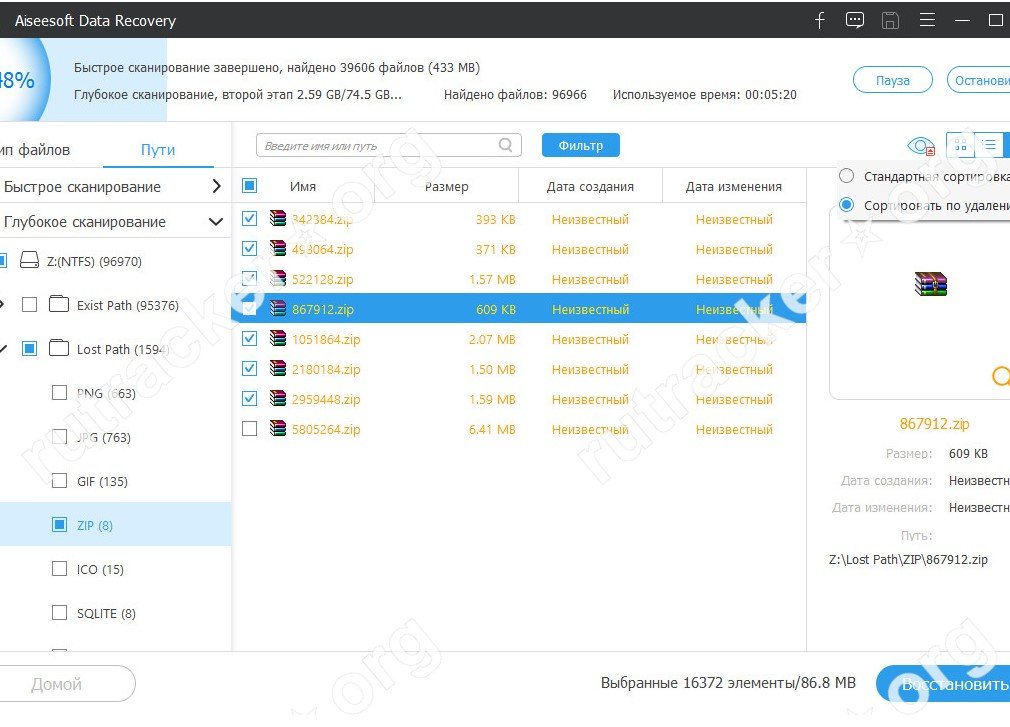Click the search magnifier icon in search box
The width and height of the screenshot is (1010, 727).
tap(506, 145)
